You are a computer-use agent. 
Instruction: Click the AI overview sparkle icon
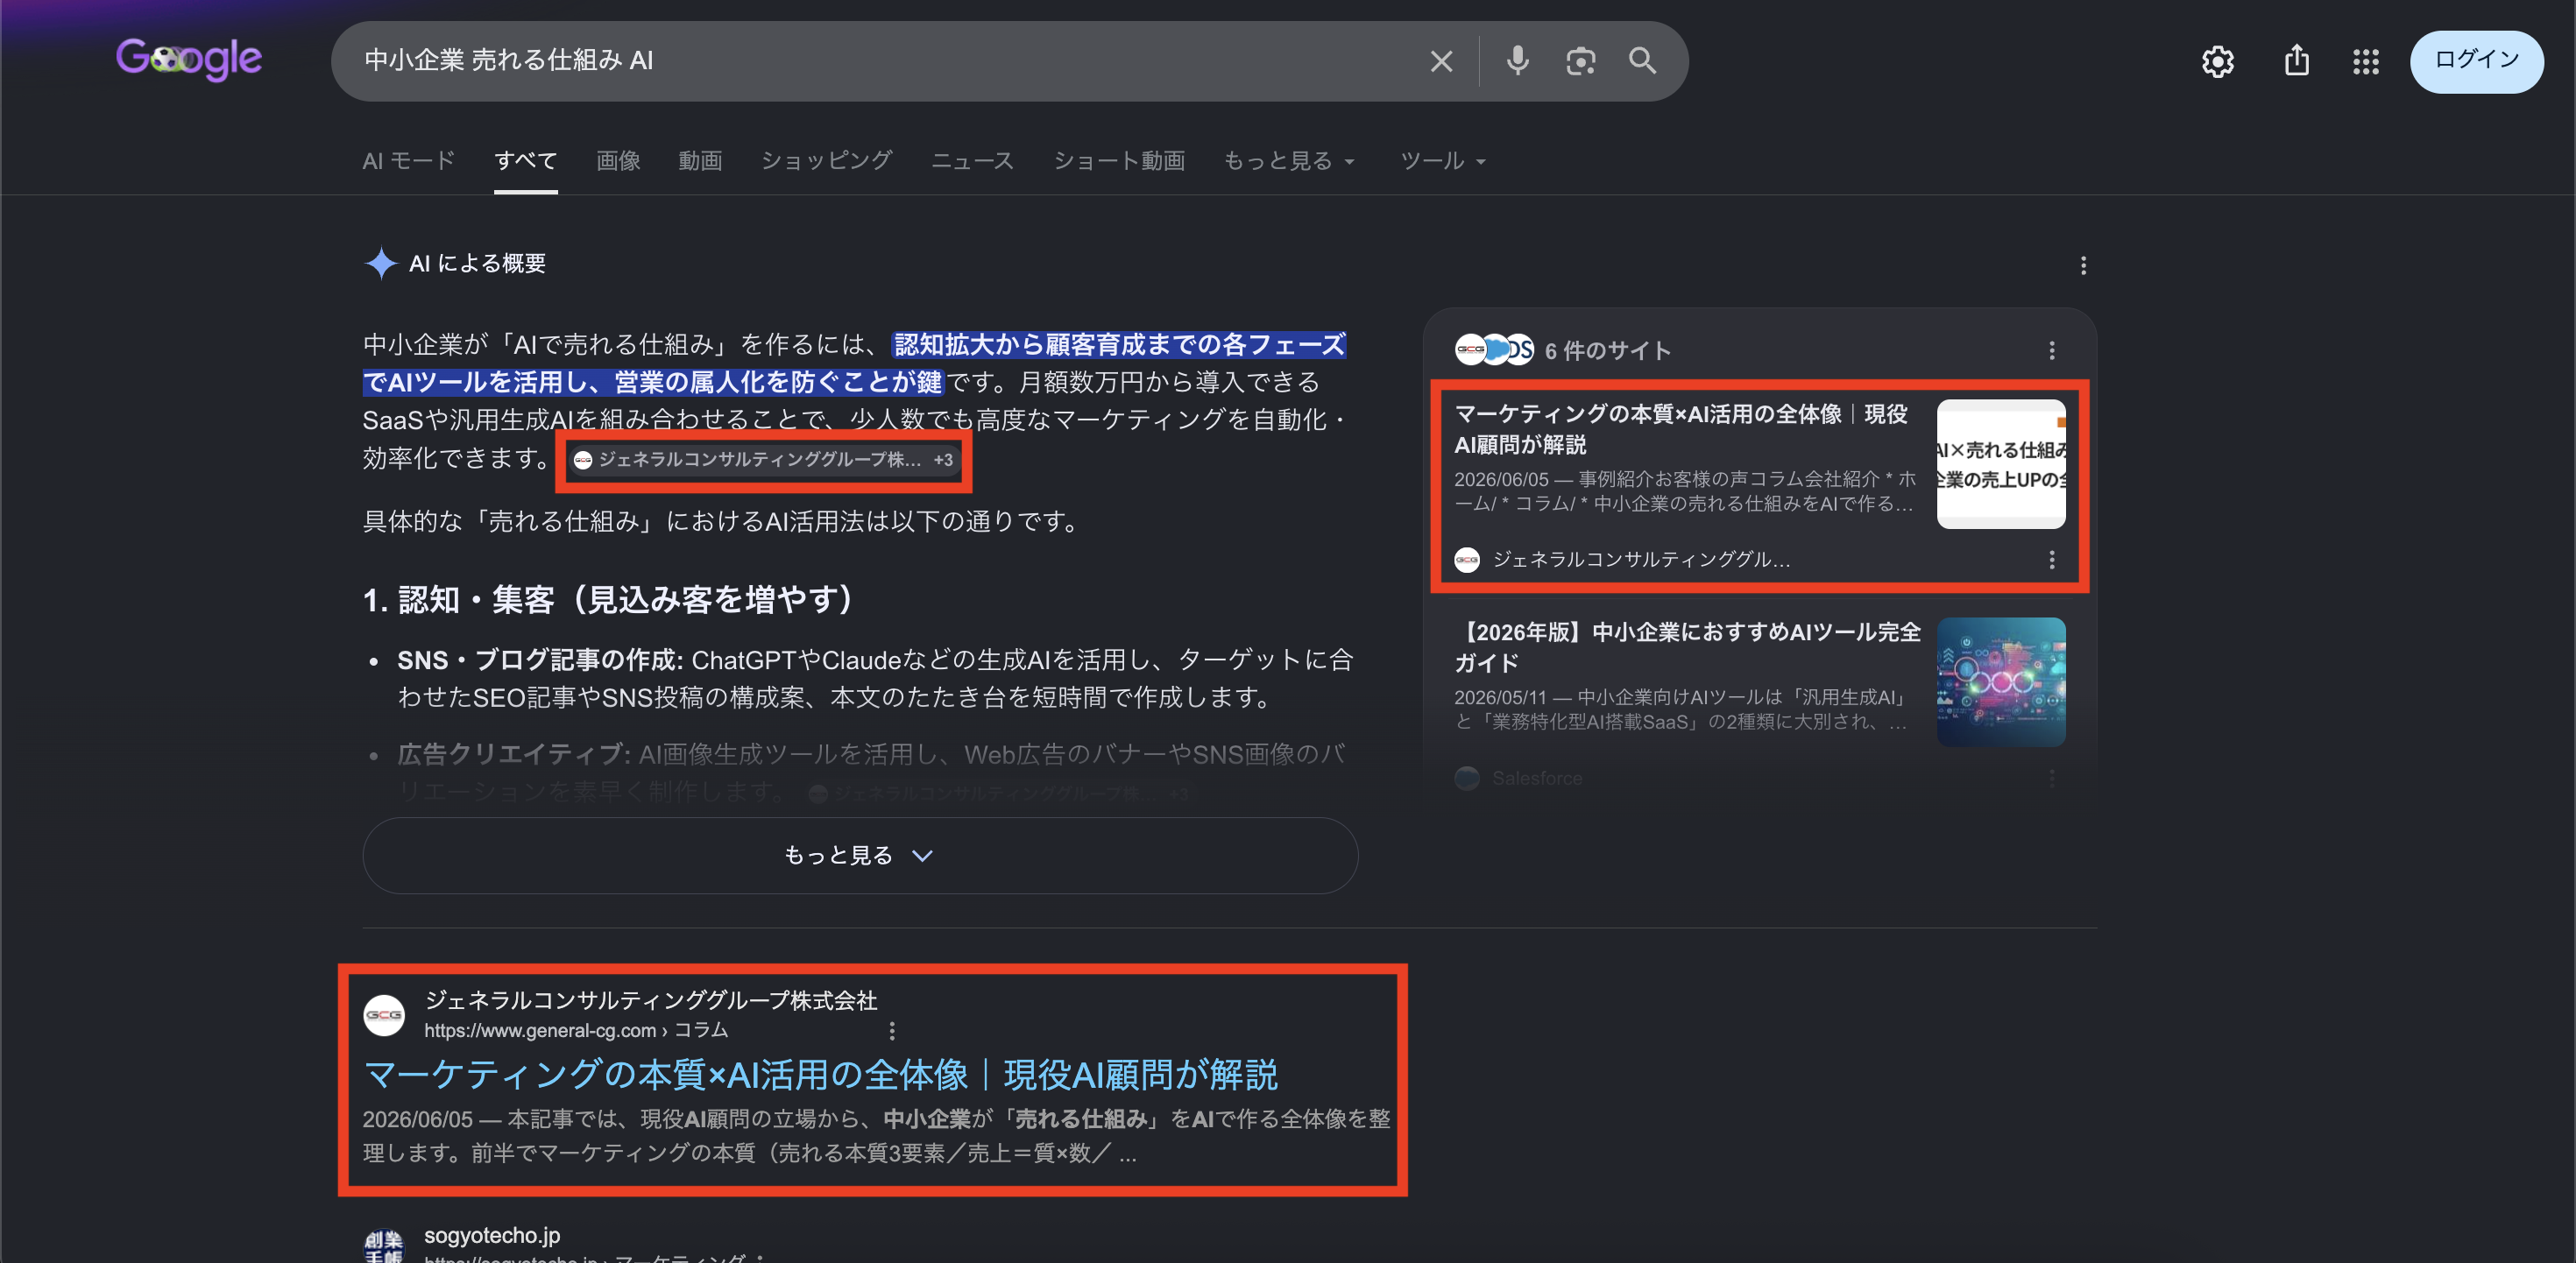(381, 263)
